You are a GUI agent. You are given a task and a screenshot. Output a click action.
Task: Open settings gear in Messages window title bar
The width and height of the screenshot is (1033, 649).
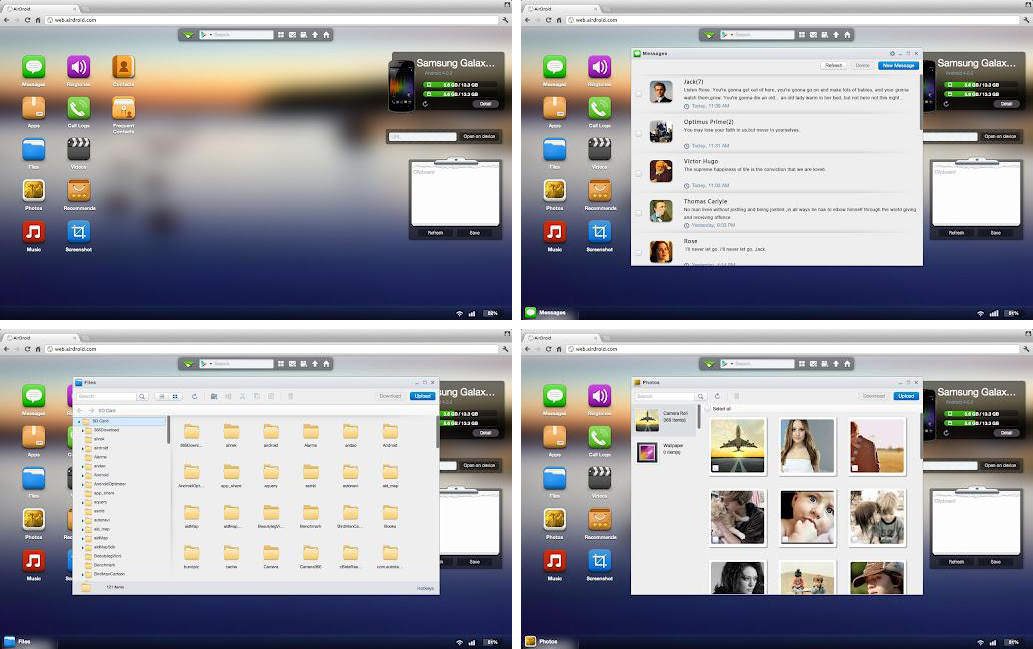pyautogui.click(x=892, y=53)
